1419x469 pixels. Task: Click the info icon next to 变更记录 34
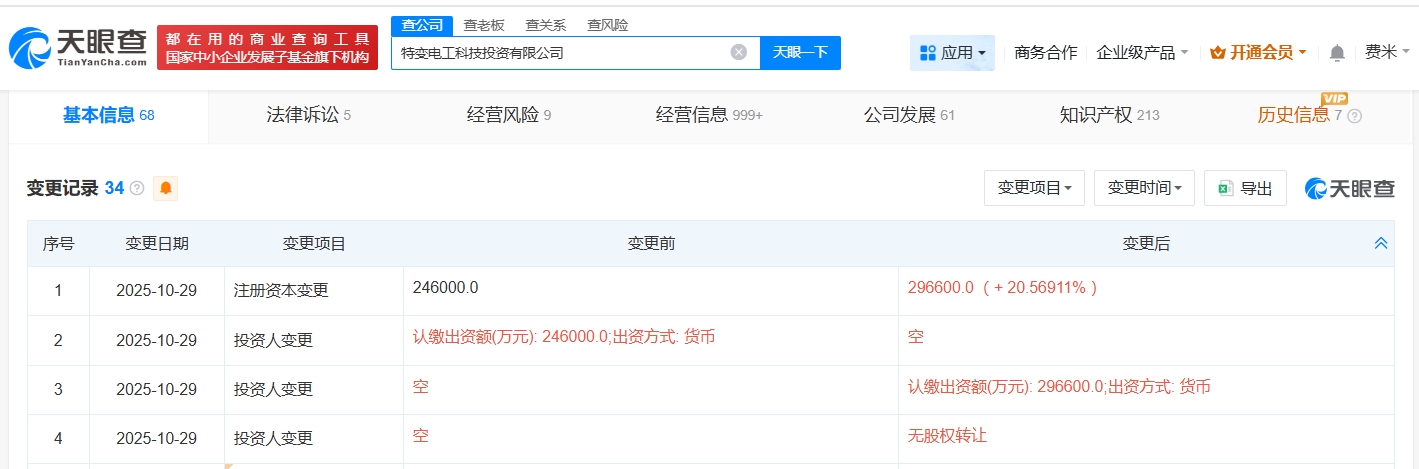coord(137,188)
